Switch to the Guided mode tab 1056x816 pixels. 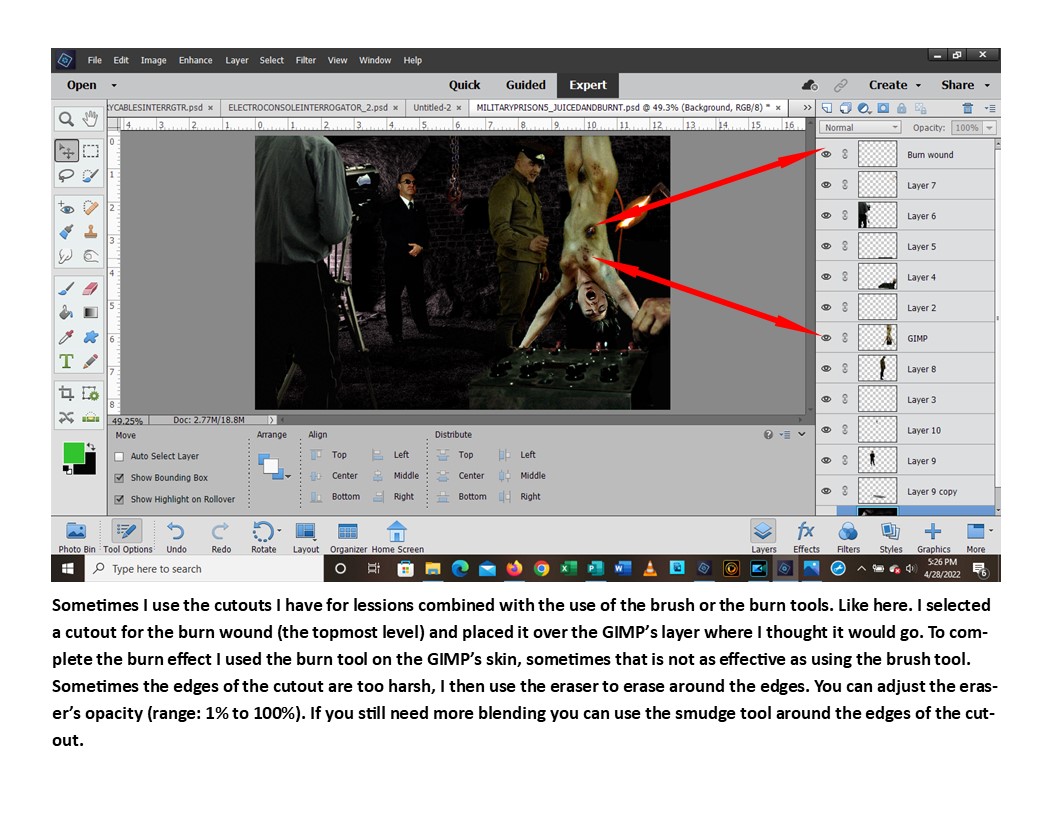coord(525,85)
